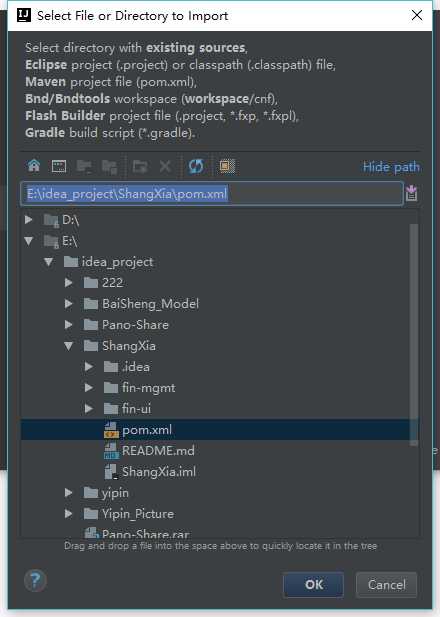Collapse the E:\ drive node
The height and width of the screenshot is (617, 440).
point(29,240)
